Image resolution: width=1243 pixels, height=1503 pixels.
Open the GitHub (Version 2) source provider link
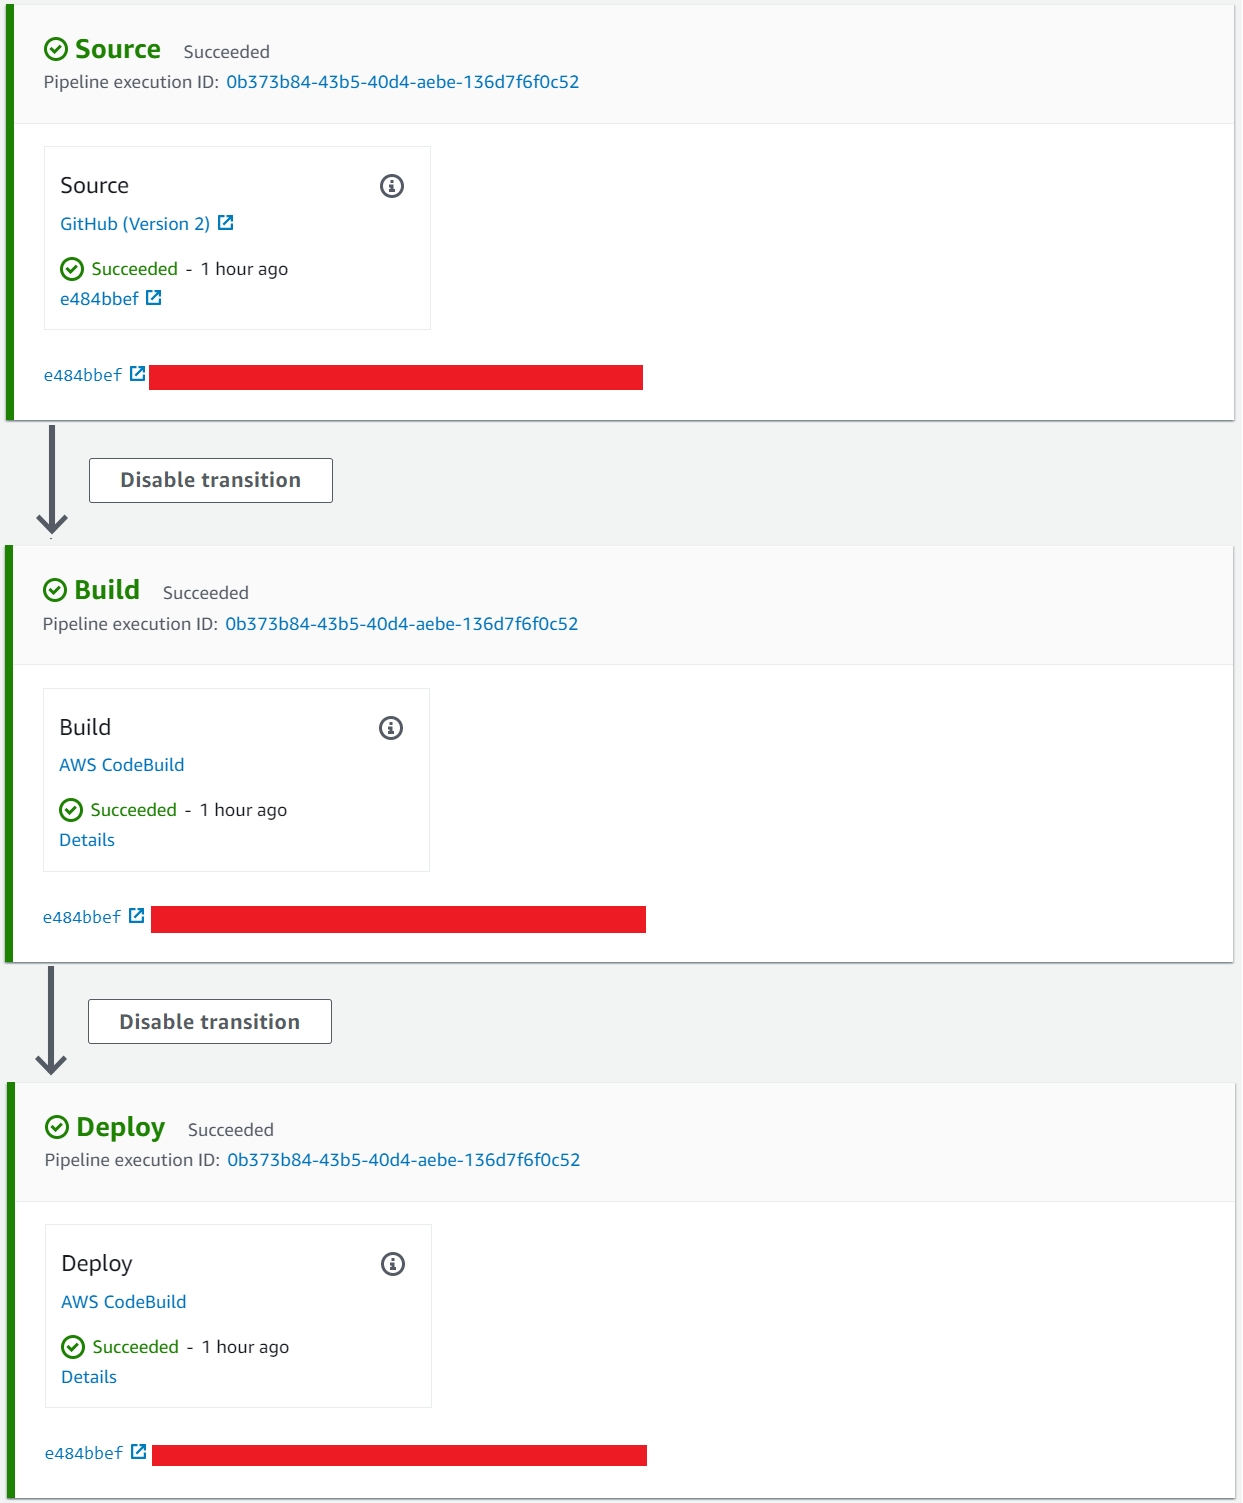point(135,222)
